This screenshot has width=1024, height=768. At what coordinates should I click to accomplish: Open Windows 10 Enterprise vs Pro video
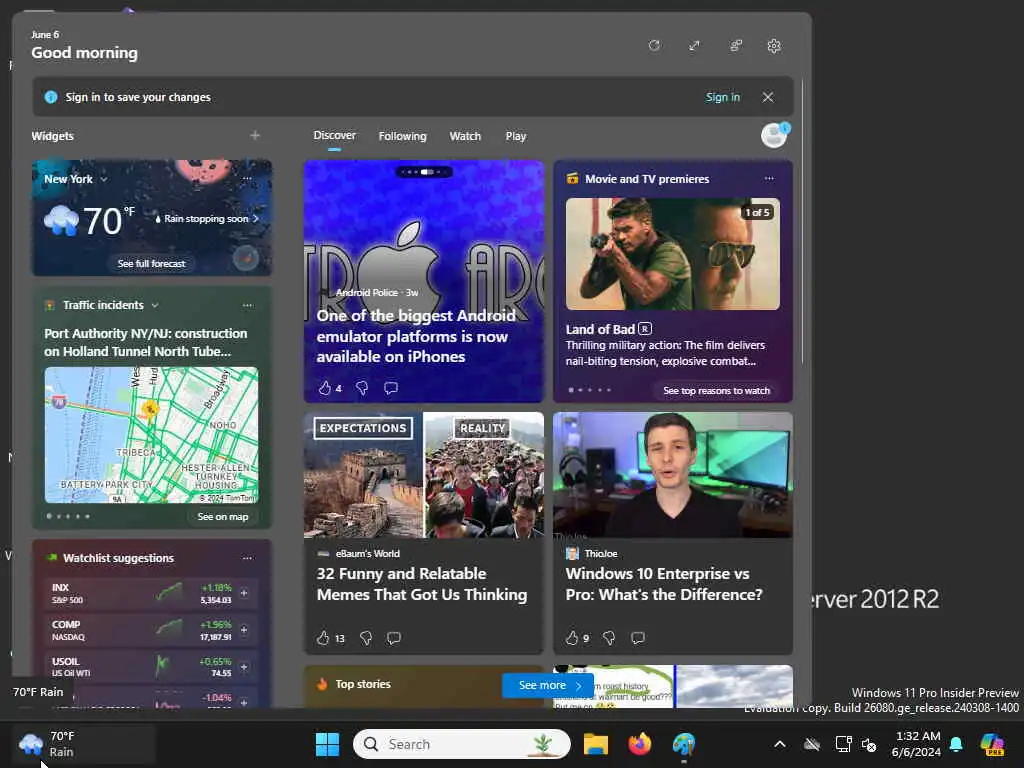pos(664,584)
